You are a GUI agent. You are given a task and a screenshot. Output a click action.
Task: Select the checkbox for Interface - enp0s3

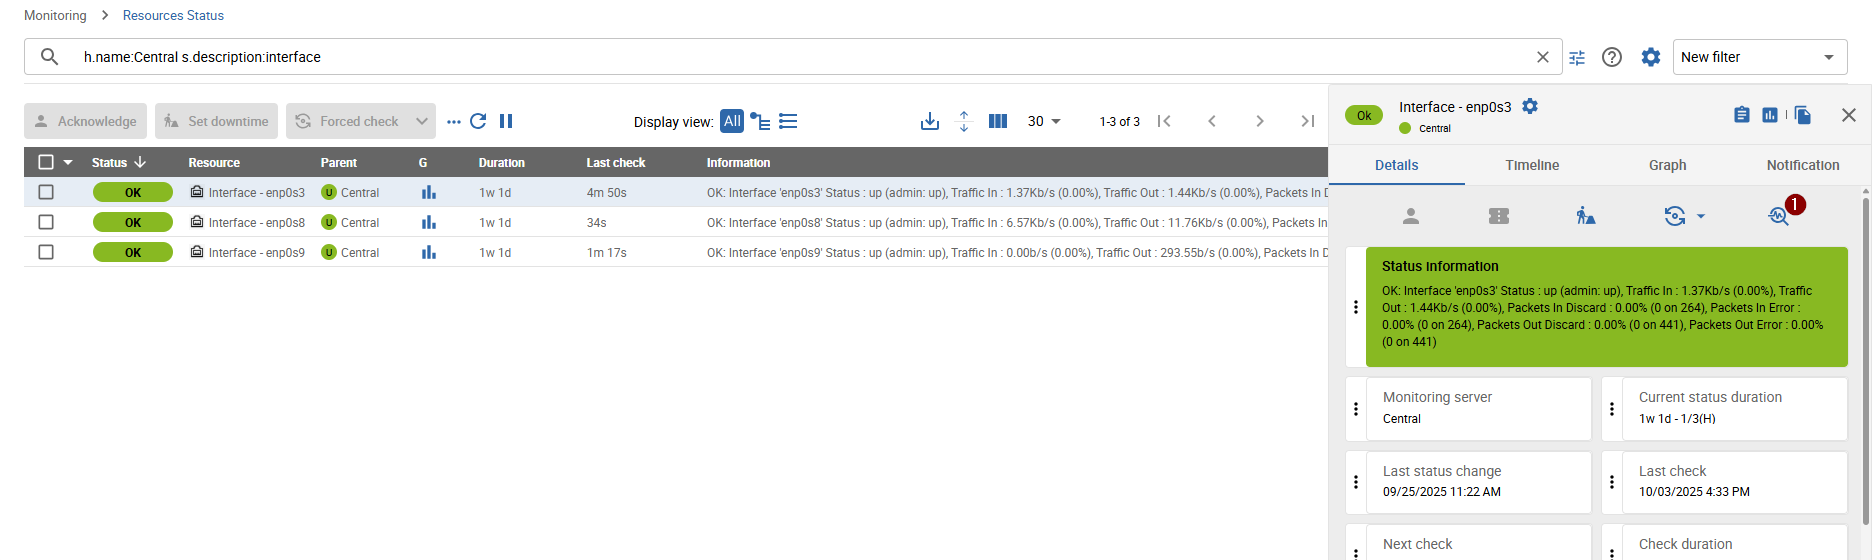coord(46,192)
